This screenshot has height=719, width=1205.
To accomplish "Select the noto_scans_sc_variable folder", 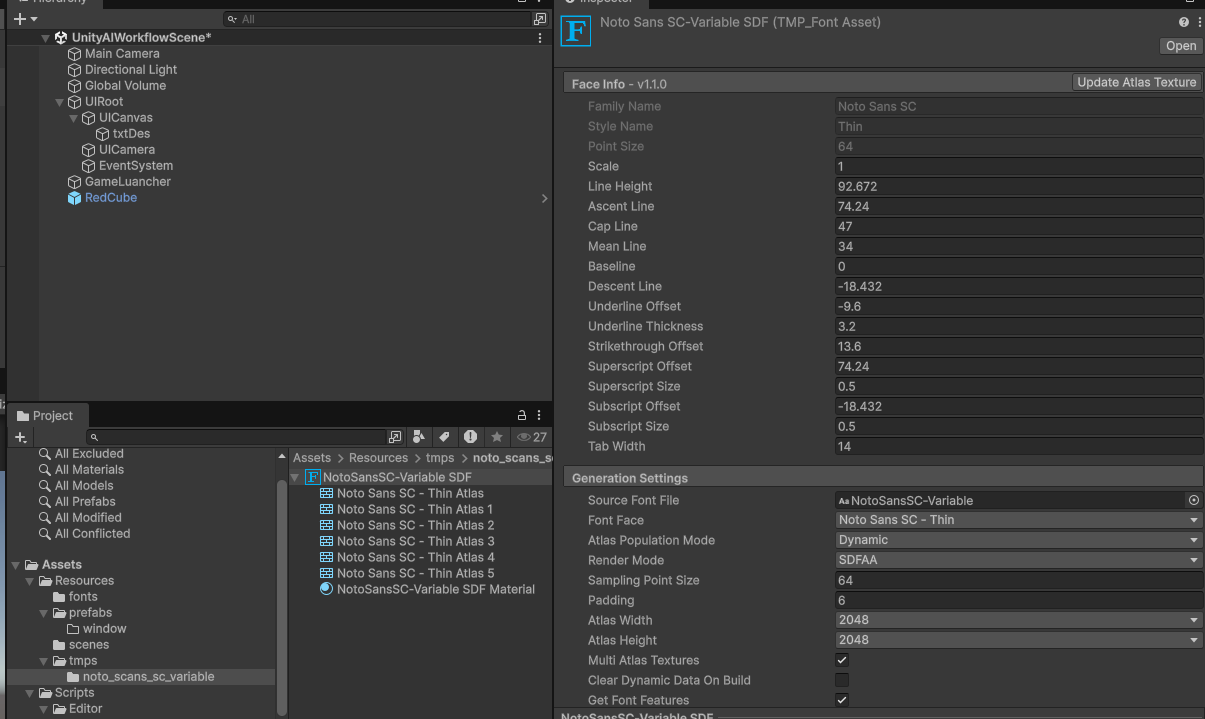I will [x=148, y=677].
